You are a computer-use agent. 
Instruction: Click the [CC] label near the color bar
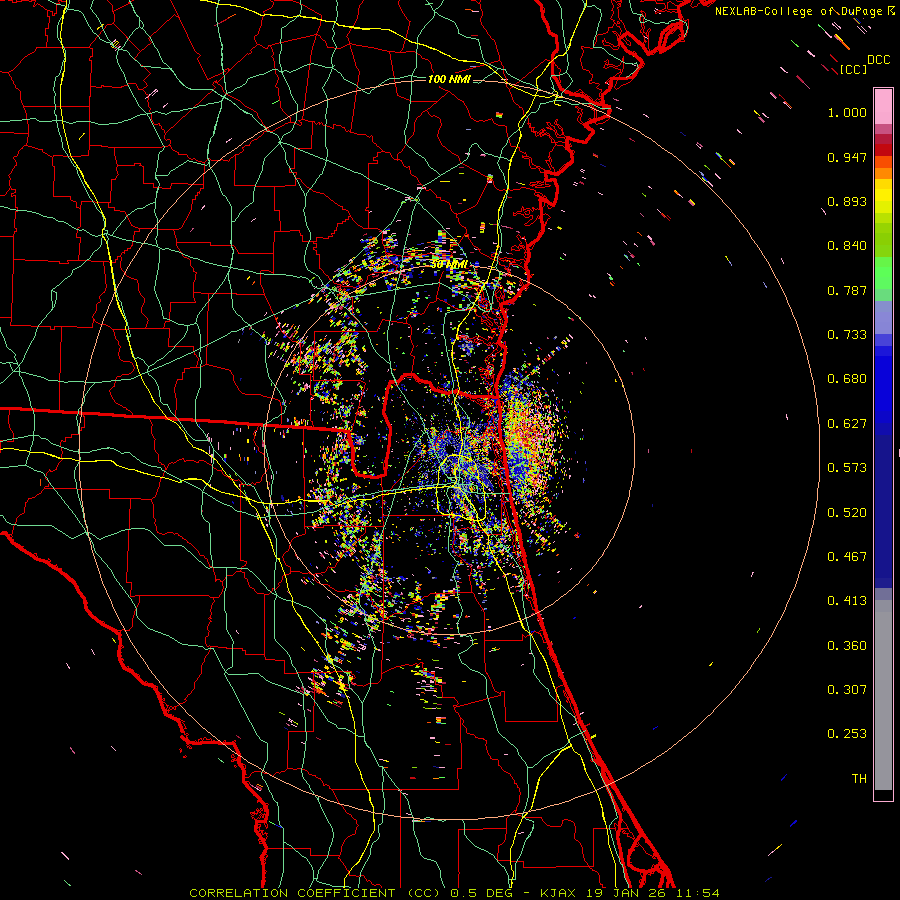point(853,70)
